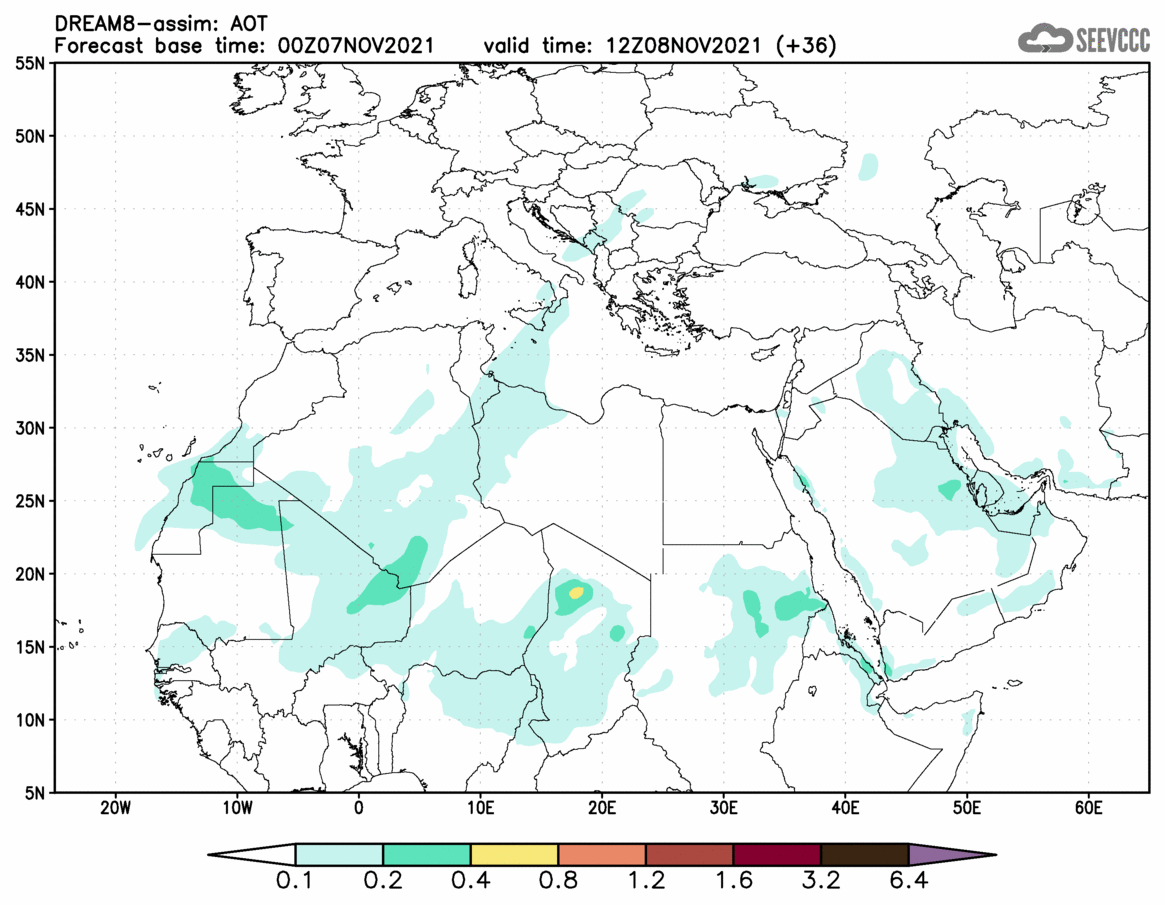This screenshot has height=905, width=1165.
Task: Click the 60E longitude label
Action: (1088, 808)
